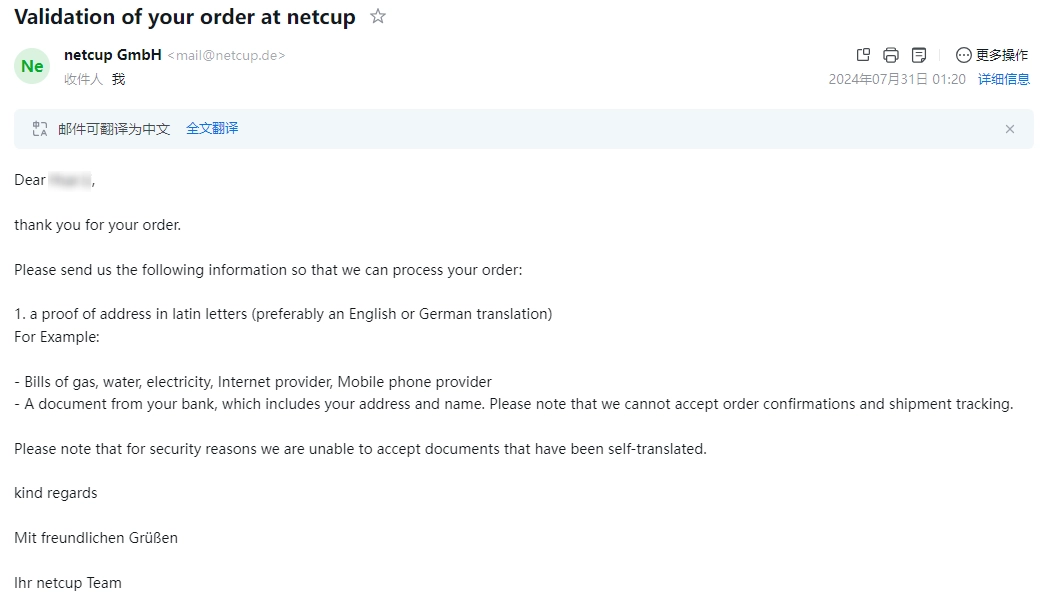Show 详细信息 email details

coord(1003,79)
